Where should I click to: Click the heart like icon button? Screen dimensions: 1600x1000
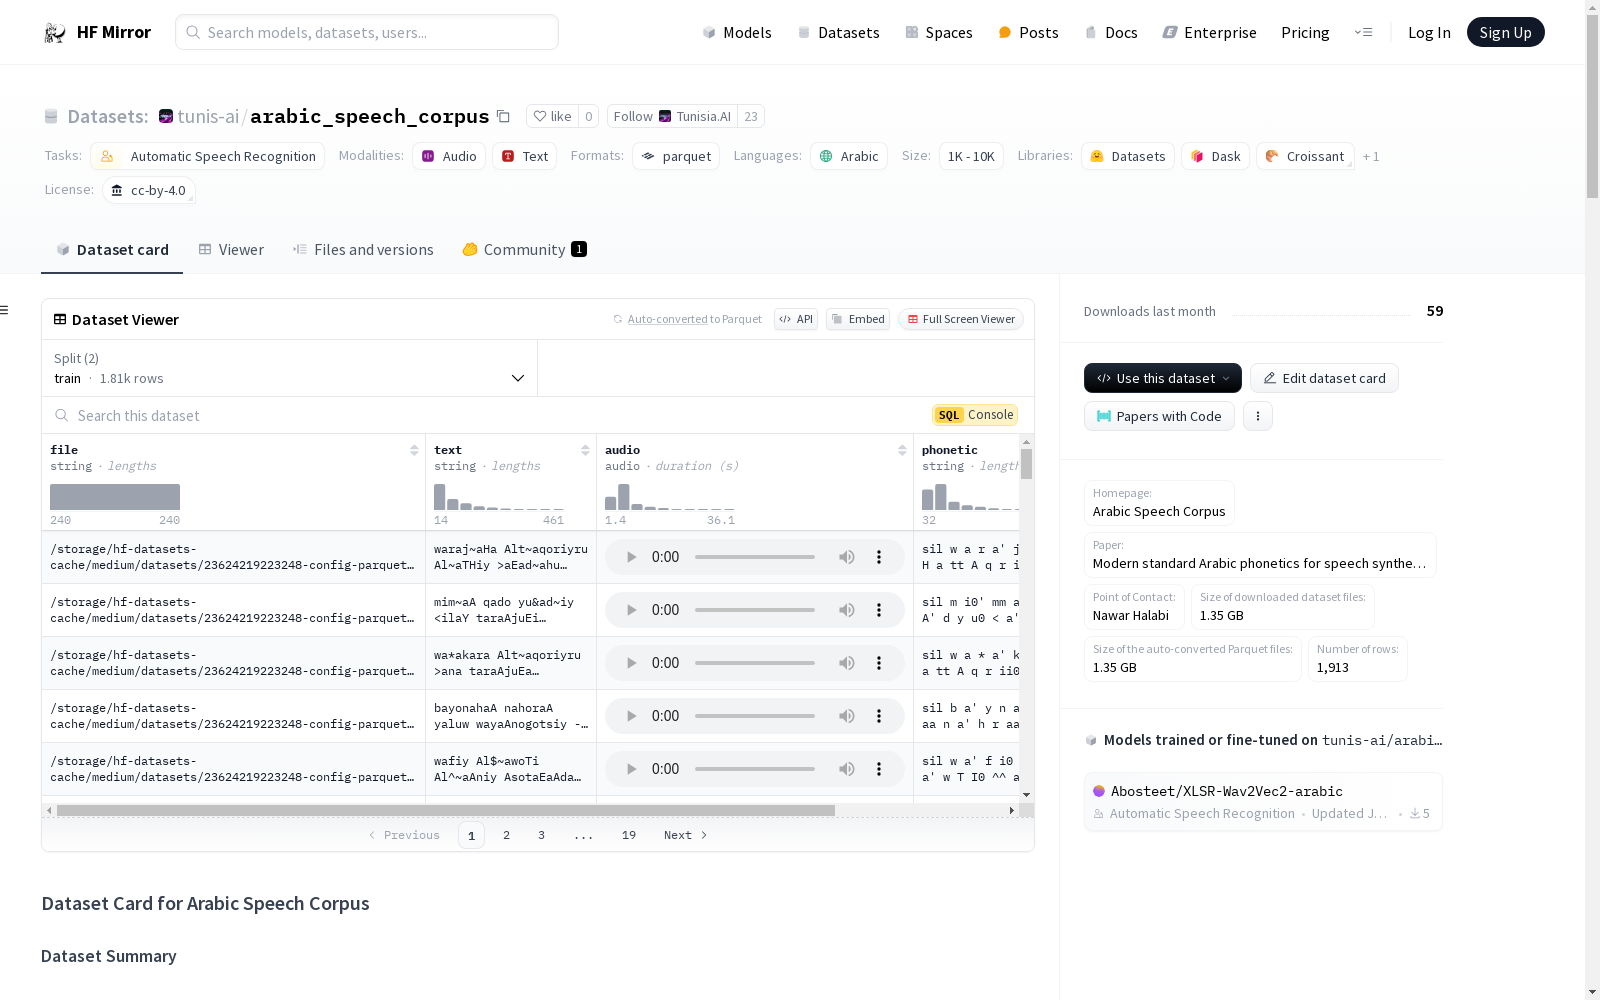point(552,117)
